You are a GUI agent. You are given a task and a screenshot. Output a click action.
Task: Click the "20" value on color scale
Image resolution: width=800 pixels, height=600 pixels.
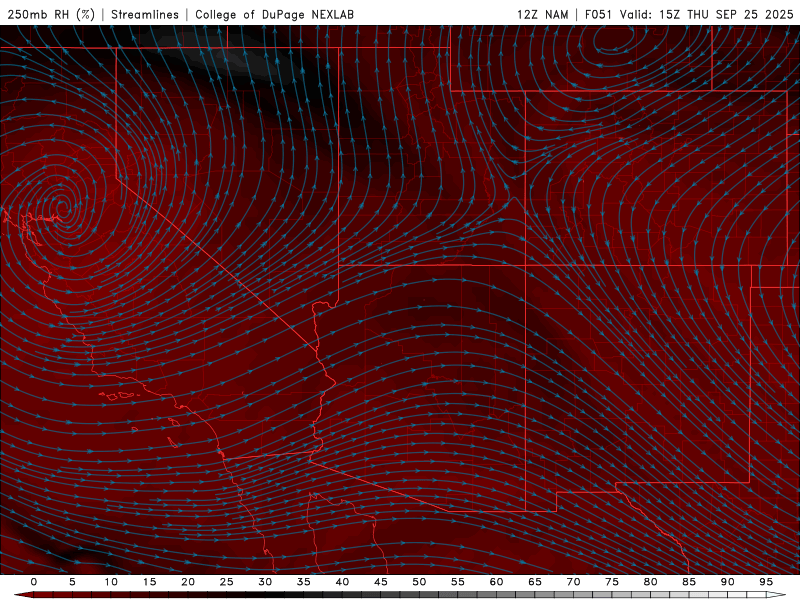(x=188, y=582)
